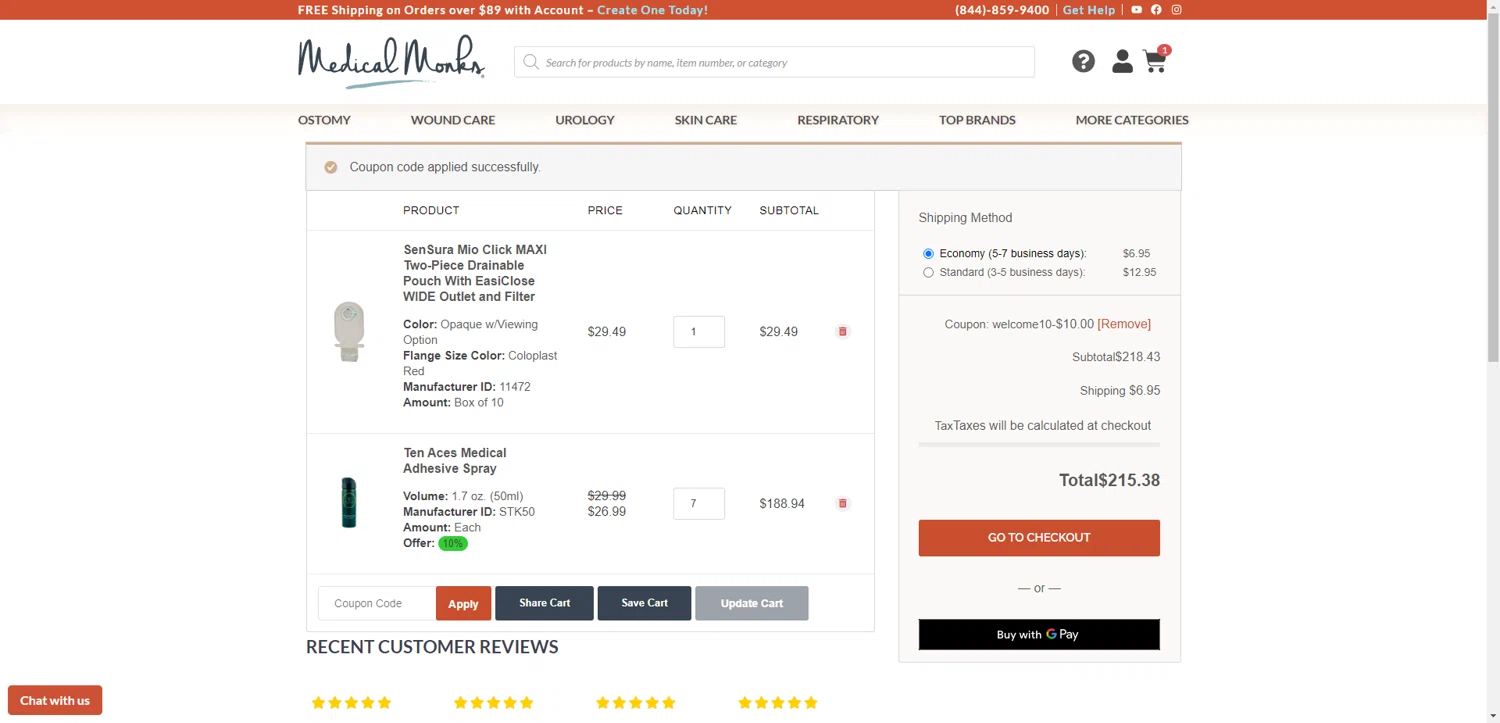Open the YouTube social icon
This screenshot has height=723, width=1500.
point(1136,10)
